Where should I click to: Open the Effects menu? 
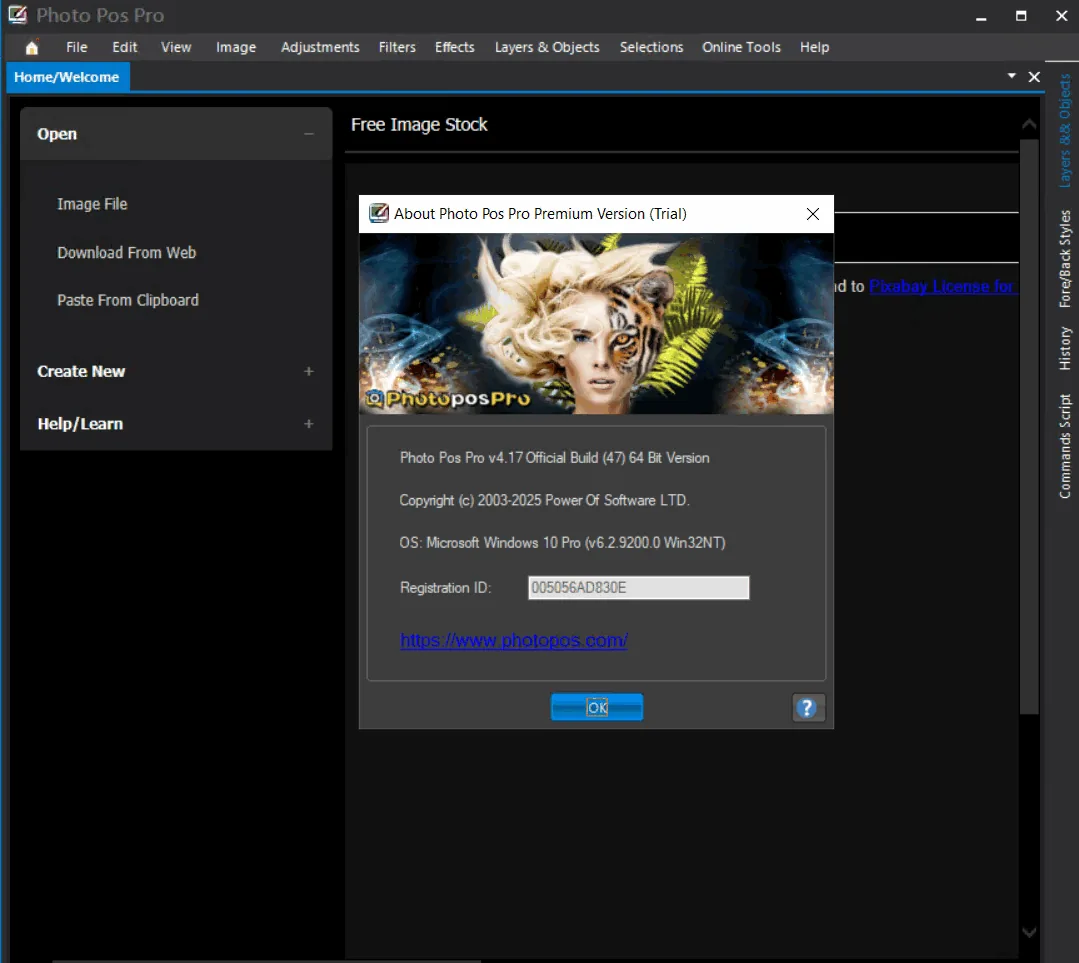[454, 47]
